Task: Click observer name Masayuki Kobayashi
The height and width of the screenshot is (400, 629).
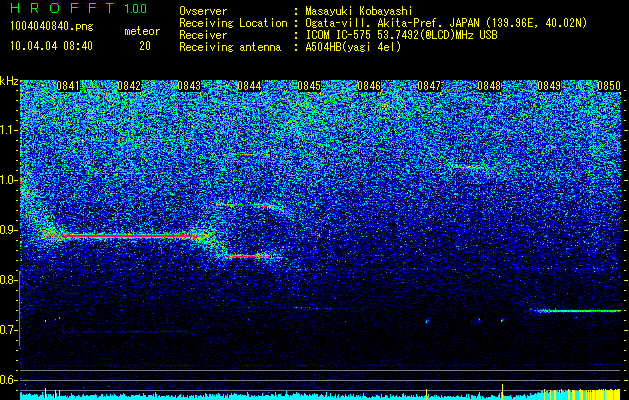Action: [x=359, y=11]
